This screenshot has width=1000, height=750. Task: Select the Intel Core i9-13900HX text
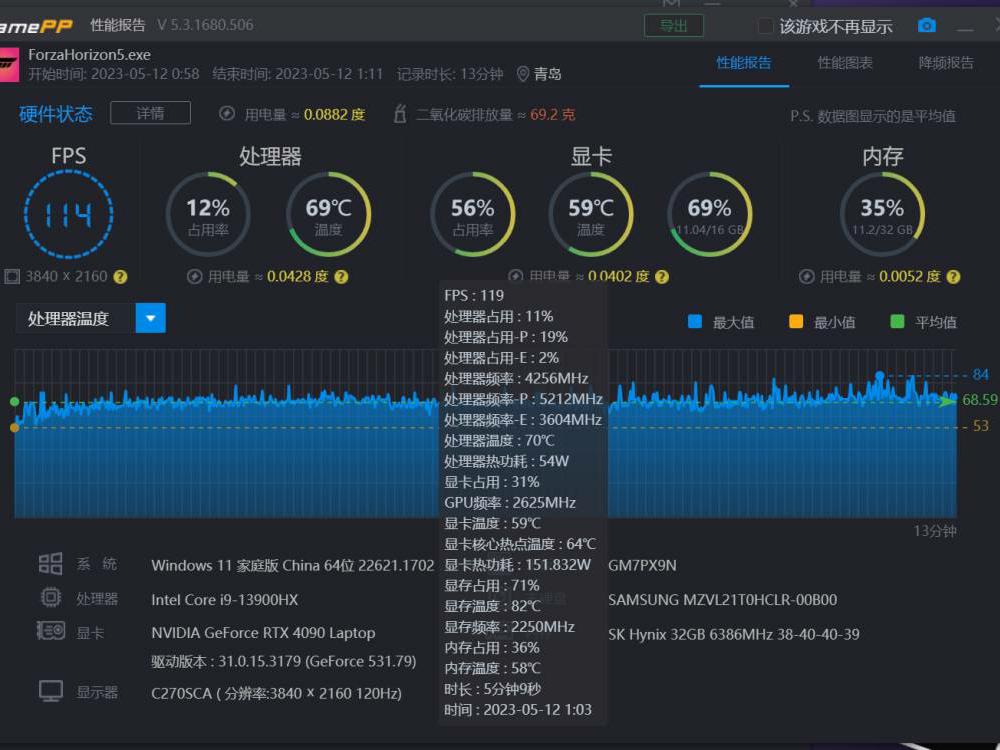point(224,600)
